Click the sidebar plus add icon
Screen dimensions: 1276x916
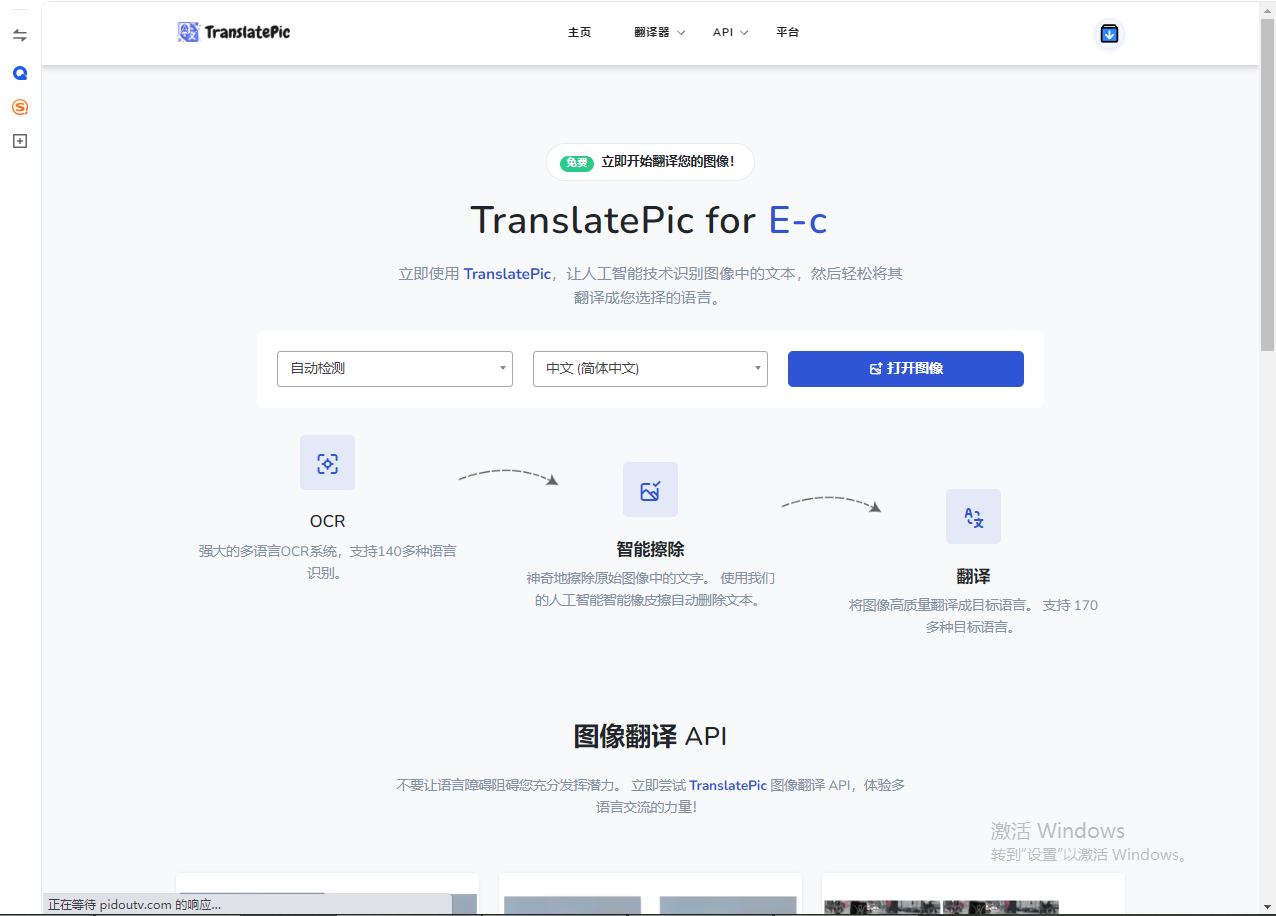coord(20,141)
